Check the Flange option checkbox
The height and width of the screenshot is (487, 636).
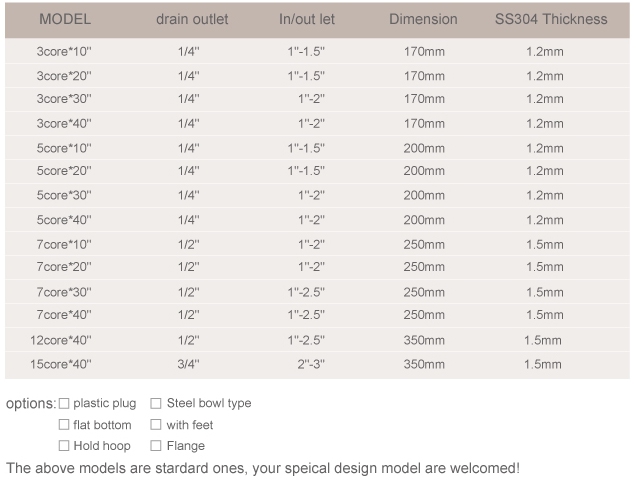156,446
